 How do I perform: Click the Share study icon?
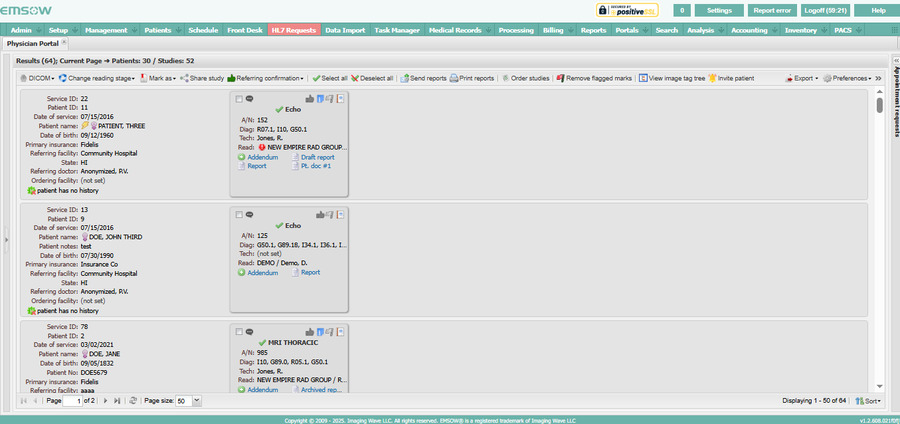coord(184,77)
